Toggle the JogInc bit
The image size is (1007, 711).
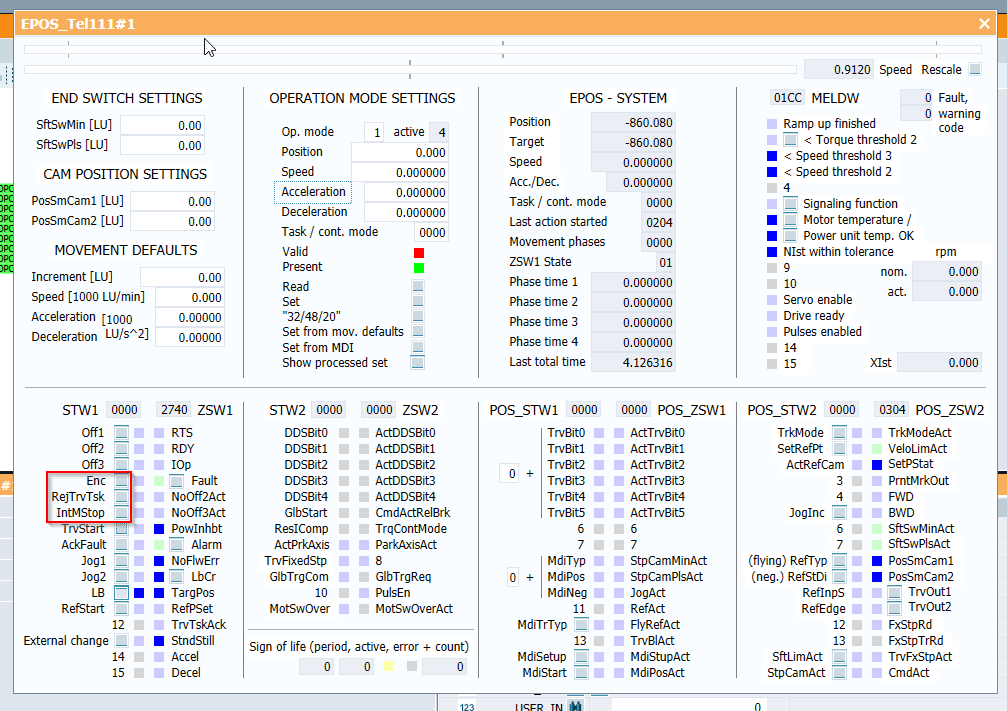click(x=839, y=513)
